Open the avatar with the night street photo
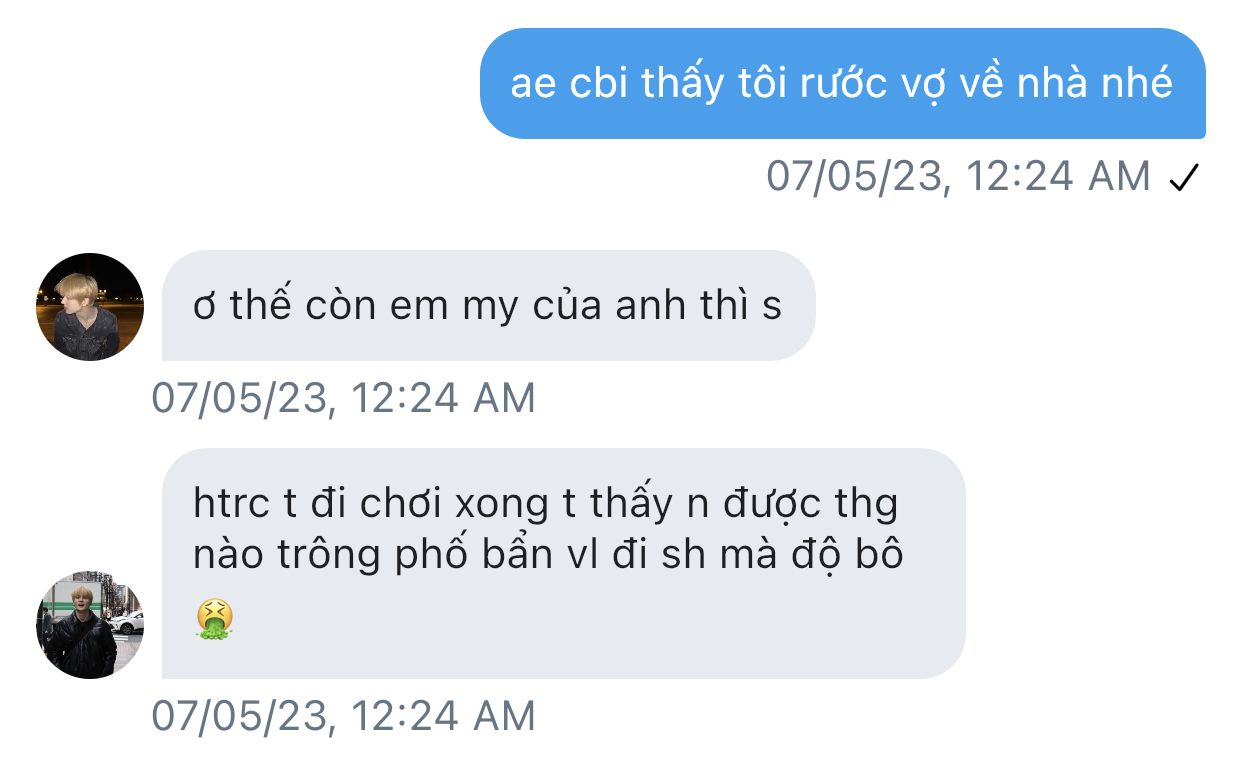 tap(90, 307)
